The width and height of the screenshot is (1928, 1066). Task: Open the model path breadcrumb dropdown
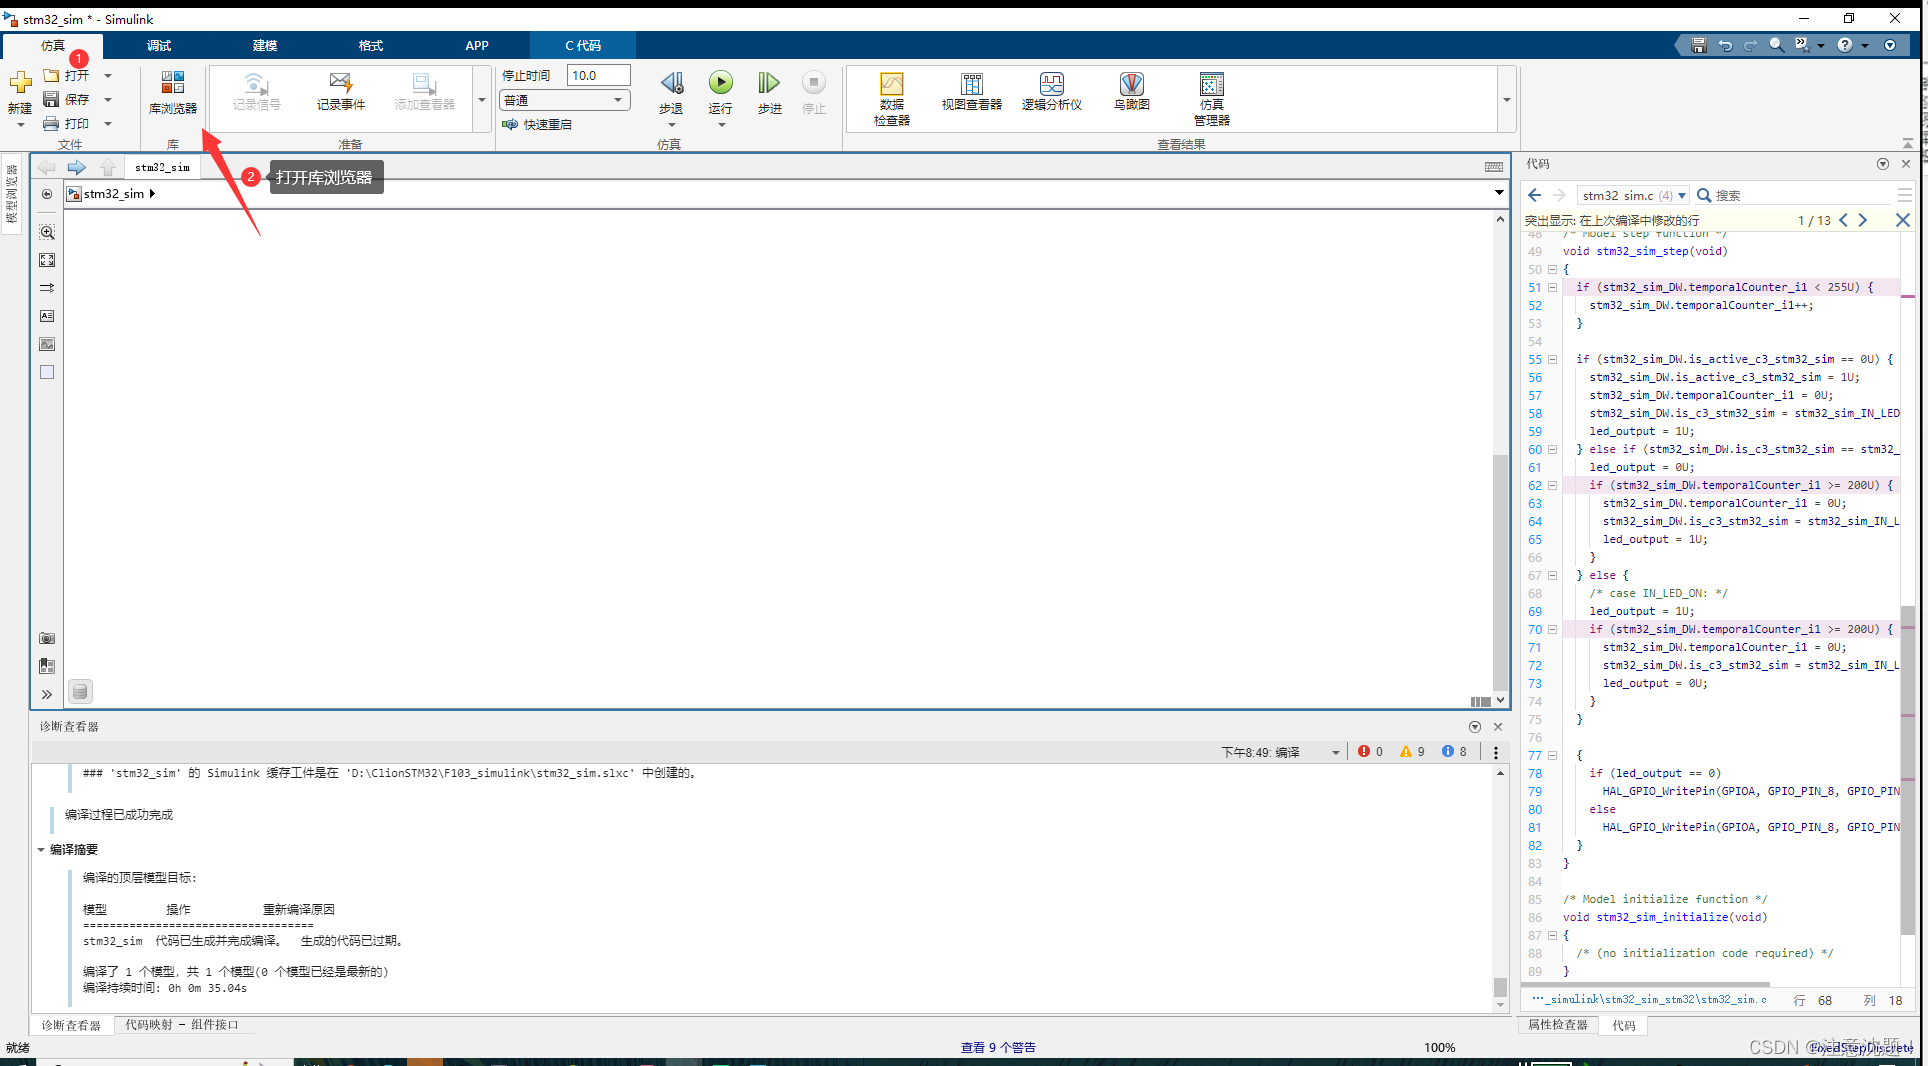click(x=1499, y=193)
